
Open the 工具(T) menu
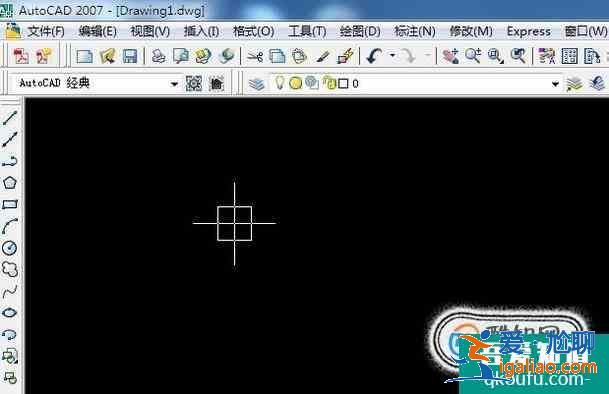click(x=307, y=31)
